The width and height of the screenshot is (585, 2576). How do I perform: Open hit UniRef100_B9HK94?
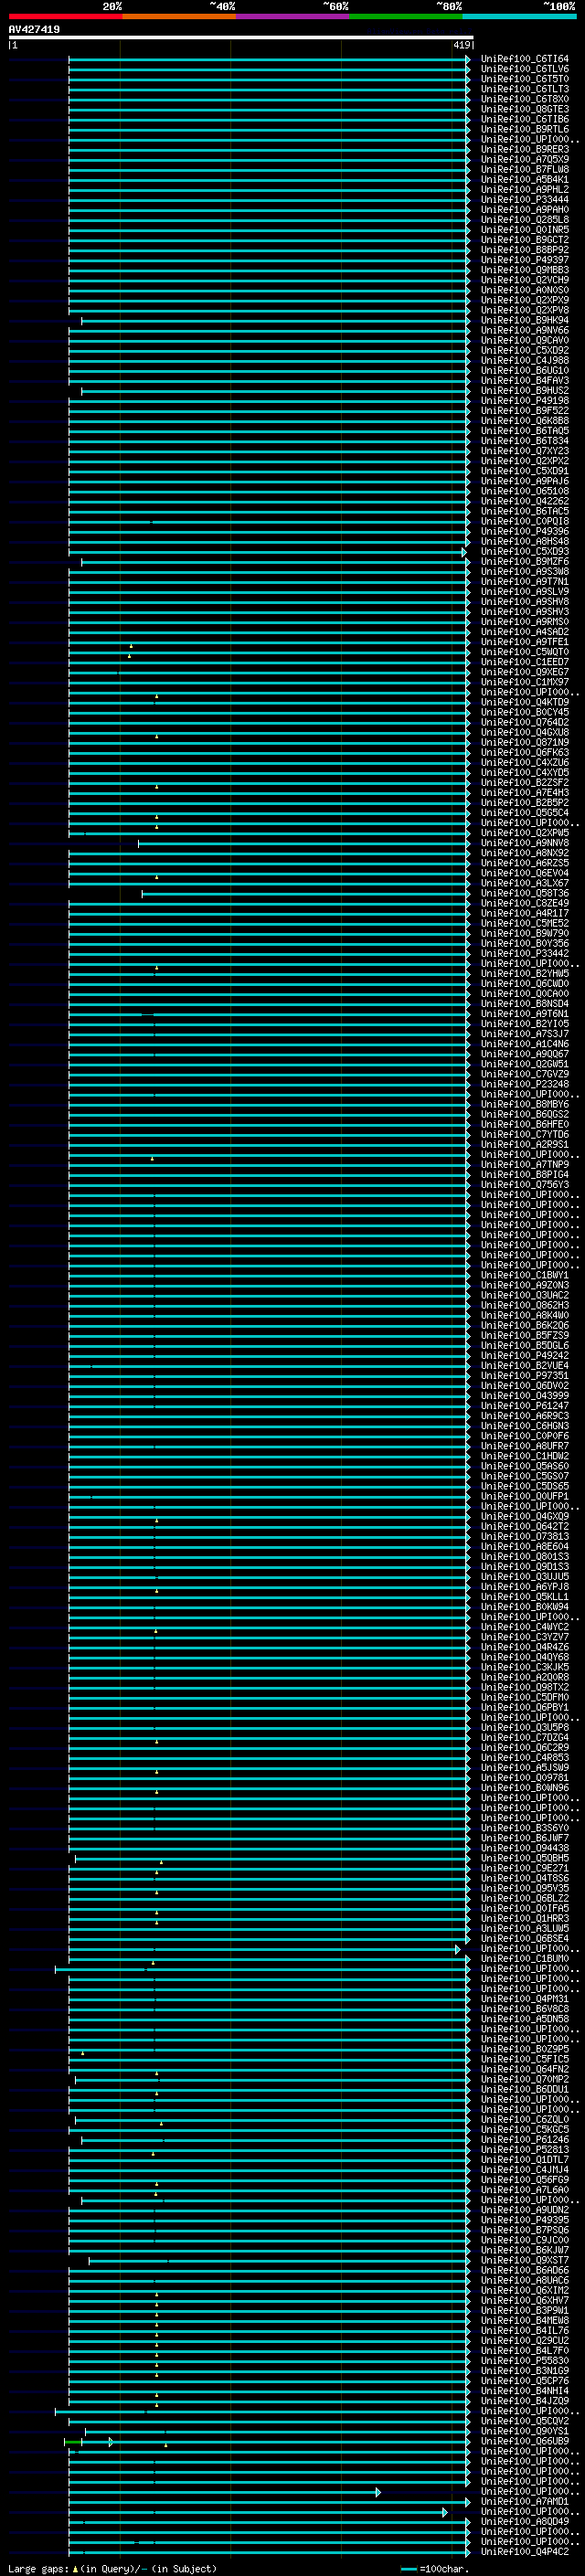point(524,321)
